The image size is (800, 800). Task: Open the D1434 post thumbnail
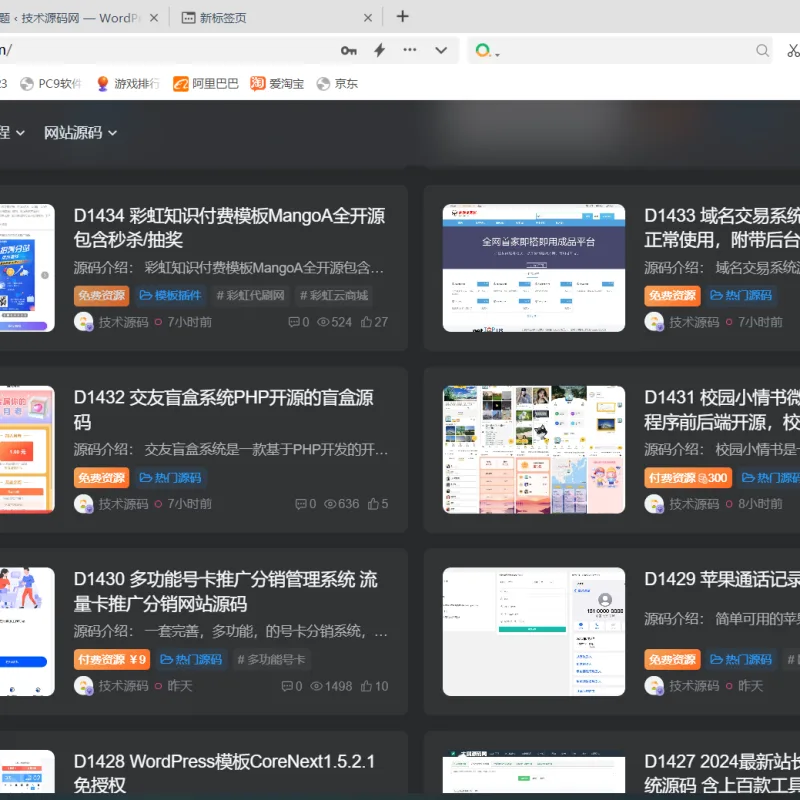pos(27,268)
